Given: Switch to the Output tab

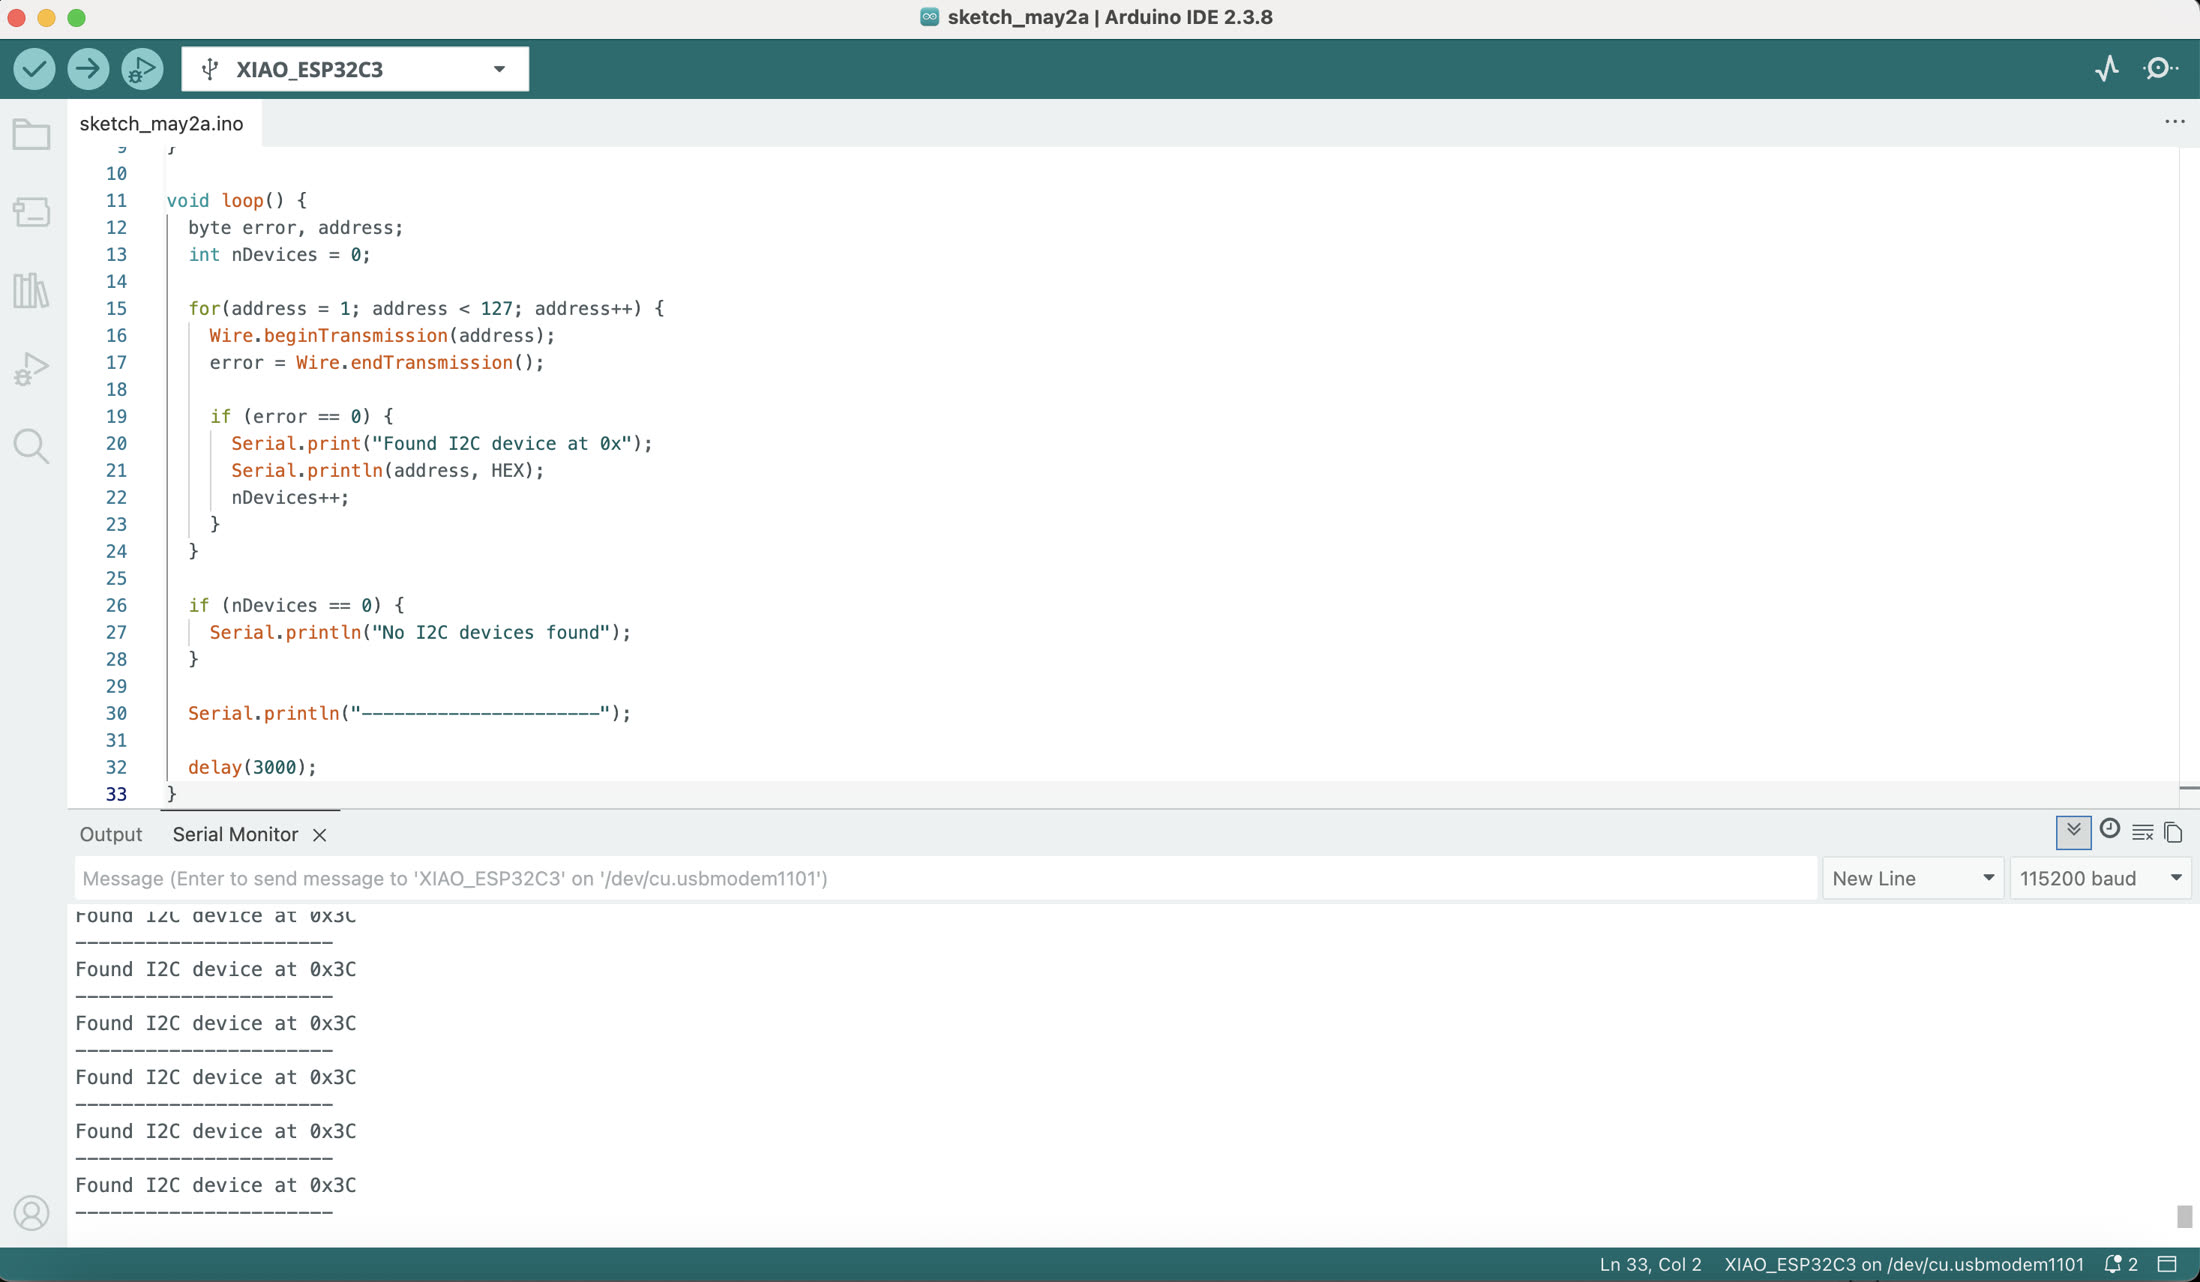Looking at the screenshot, I should click(x=111, y=834).
